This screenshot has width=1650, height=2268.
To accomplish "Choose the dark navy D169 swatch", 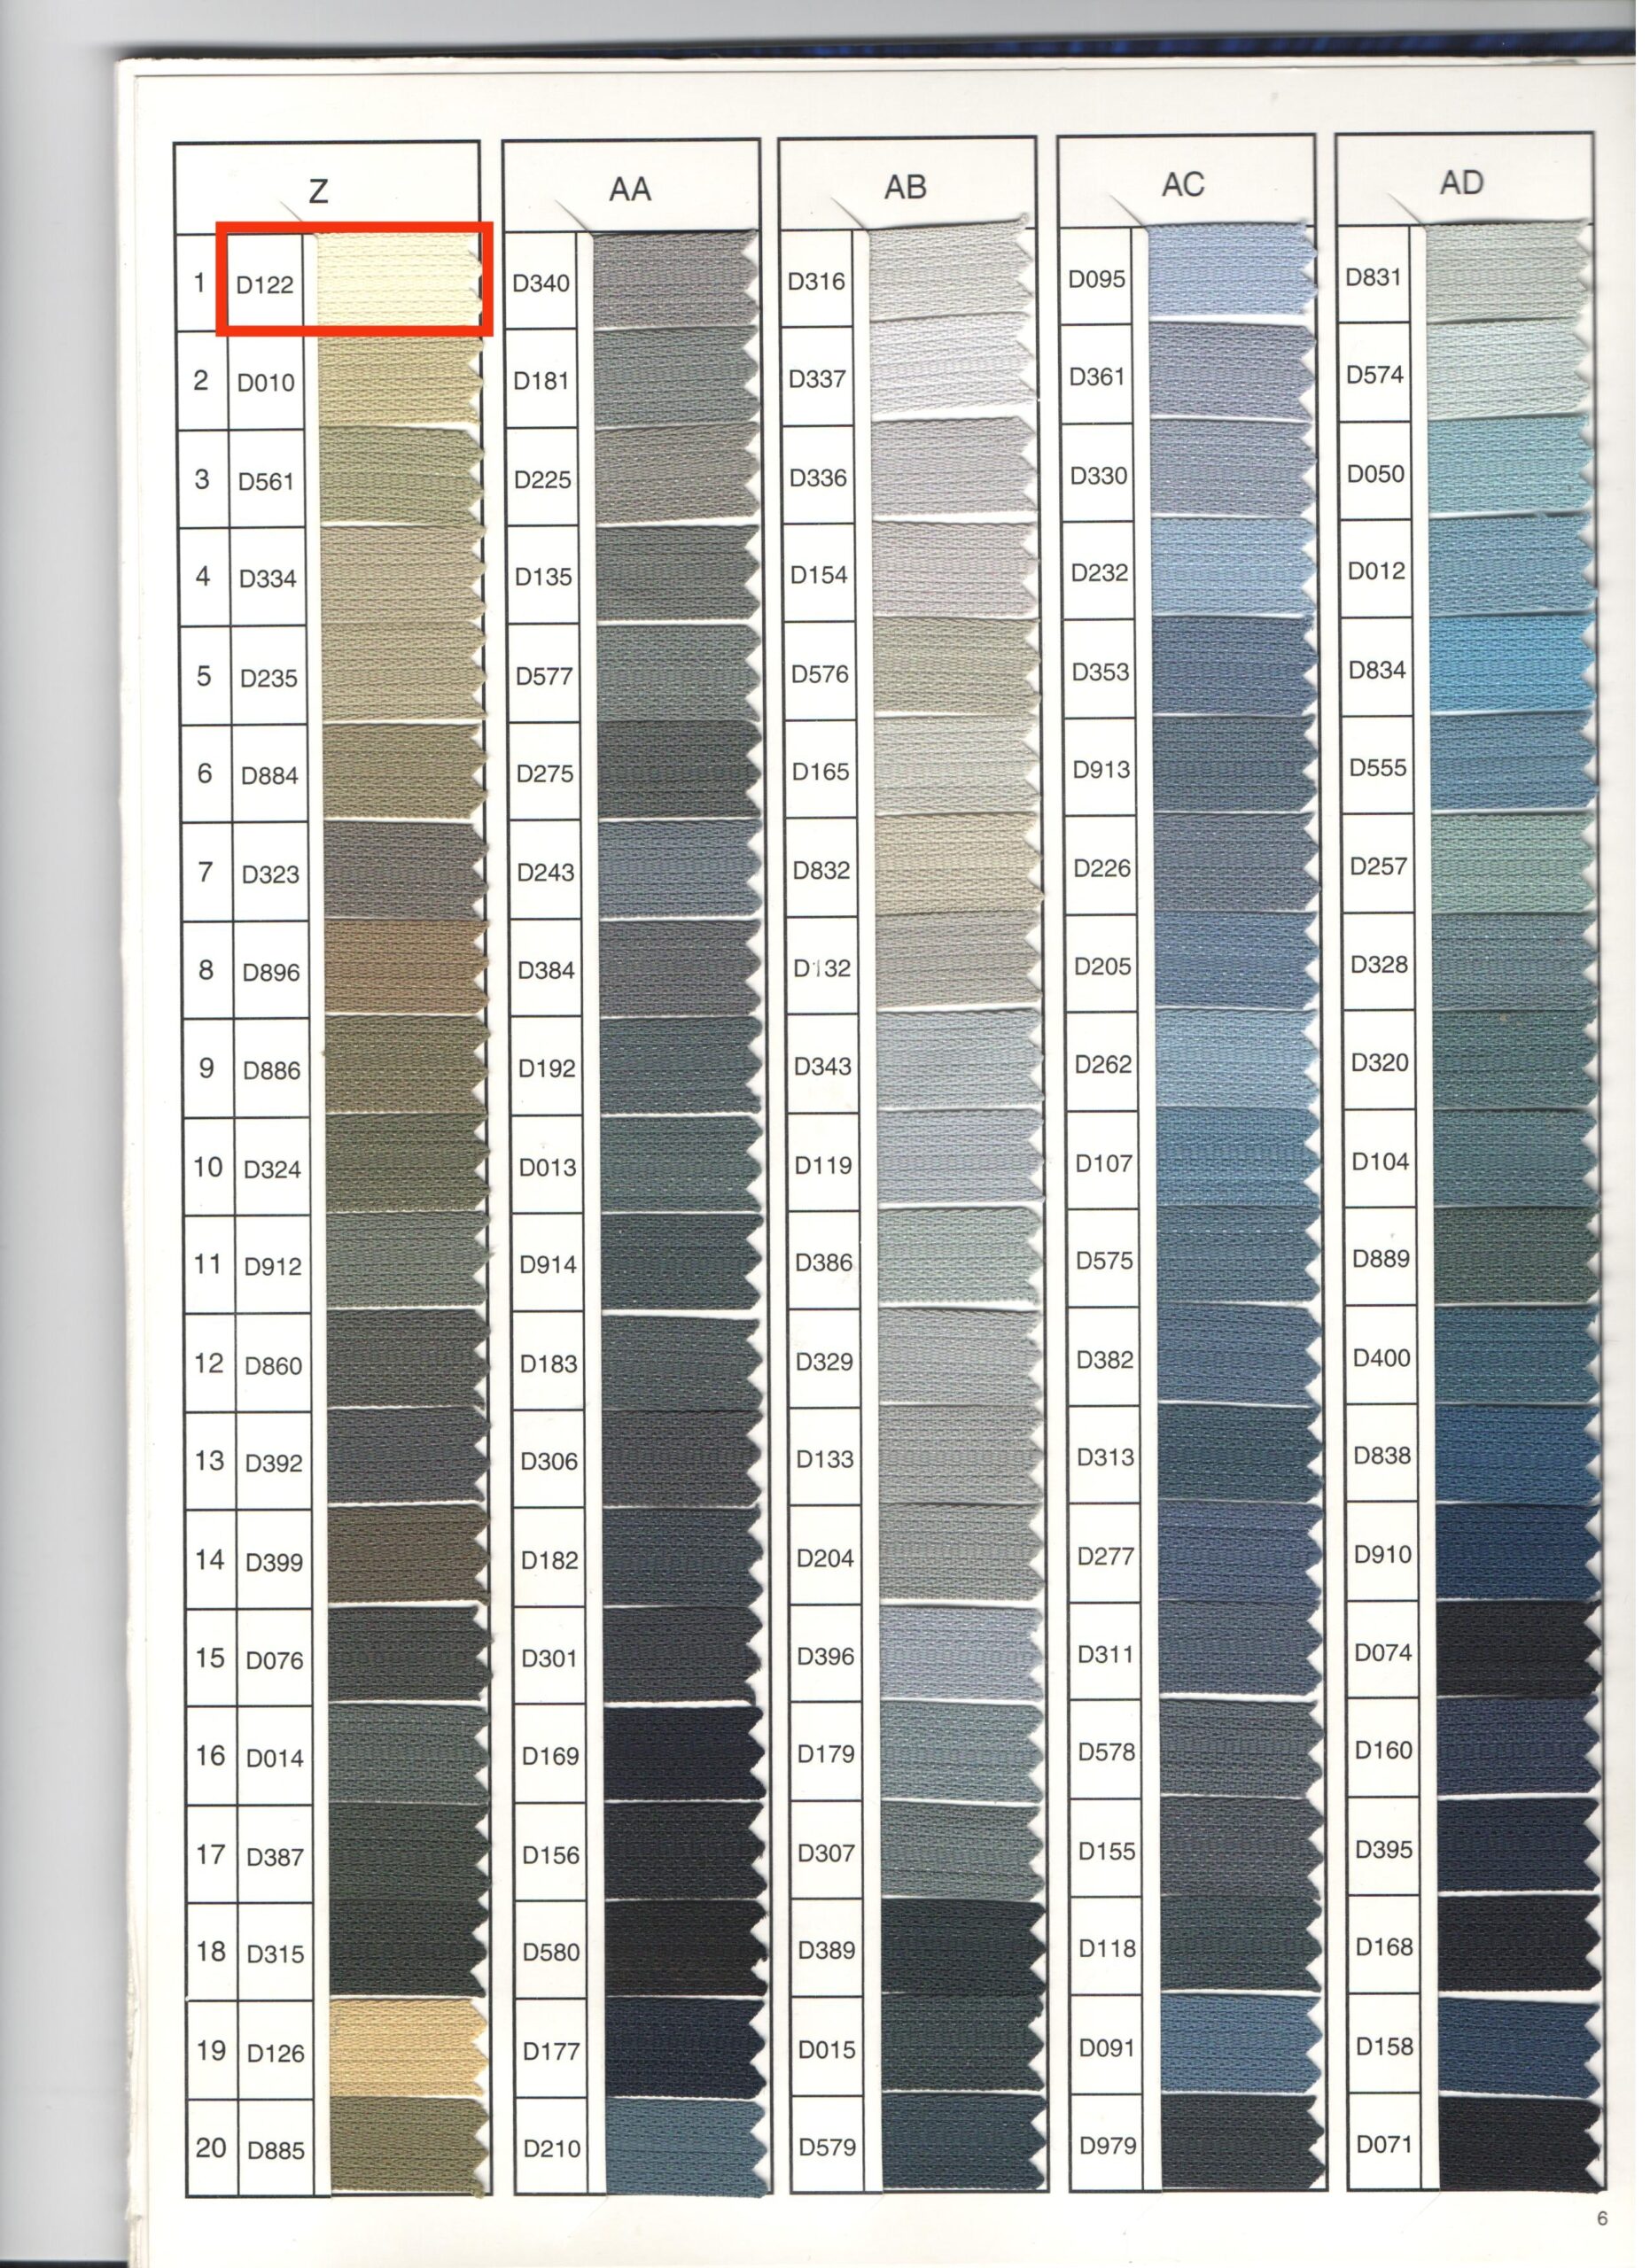I will [x=683, y=1752].
